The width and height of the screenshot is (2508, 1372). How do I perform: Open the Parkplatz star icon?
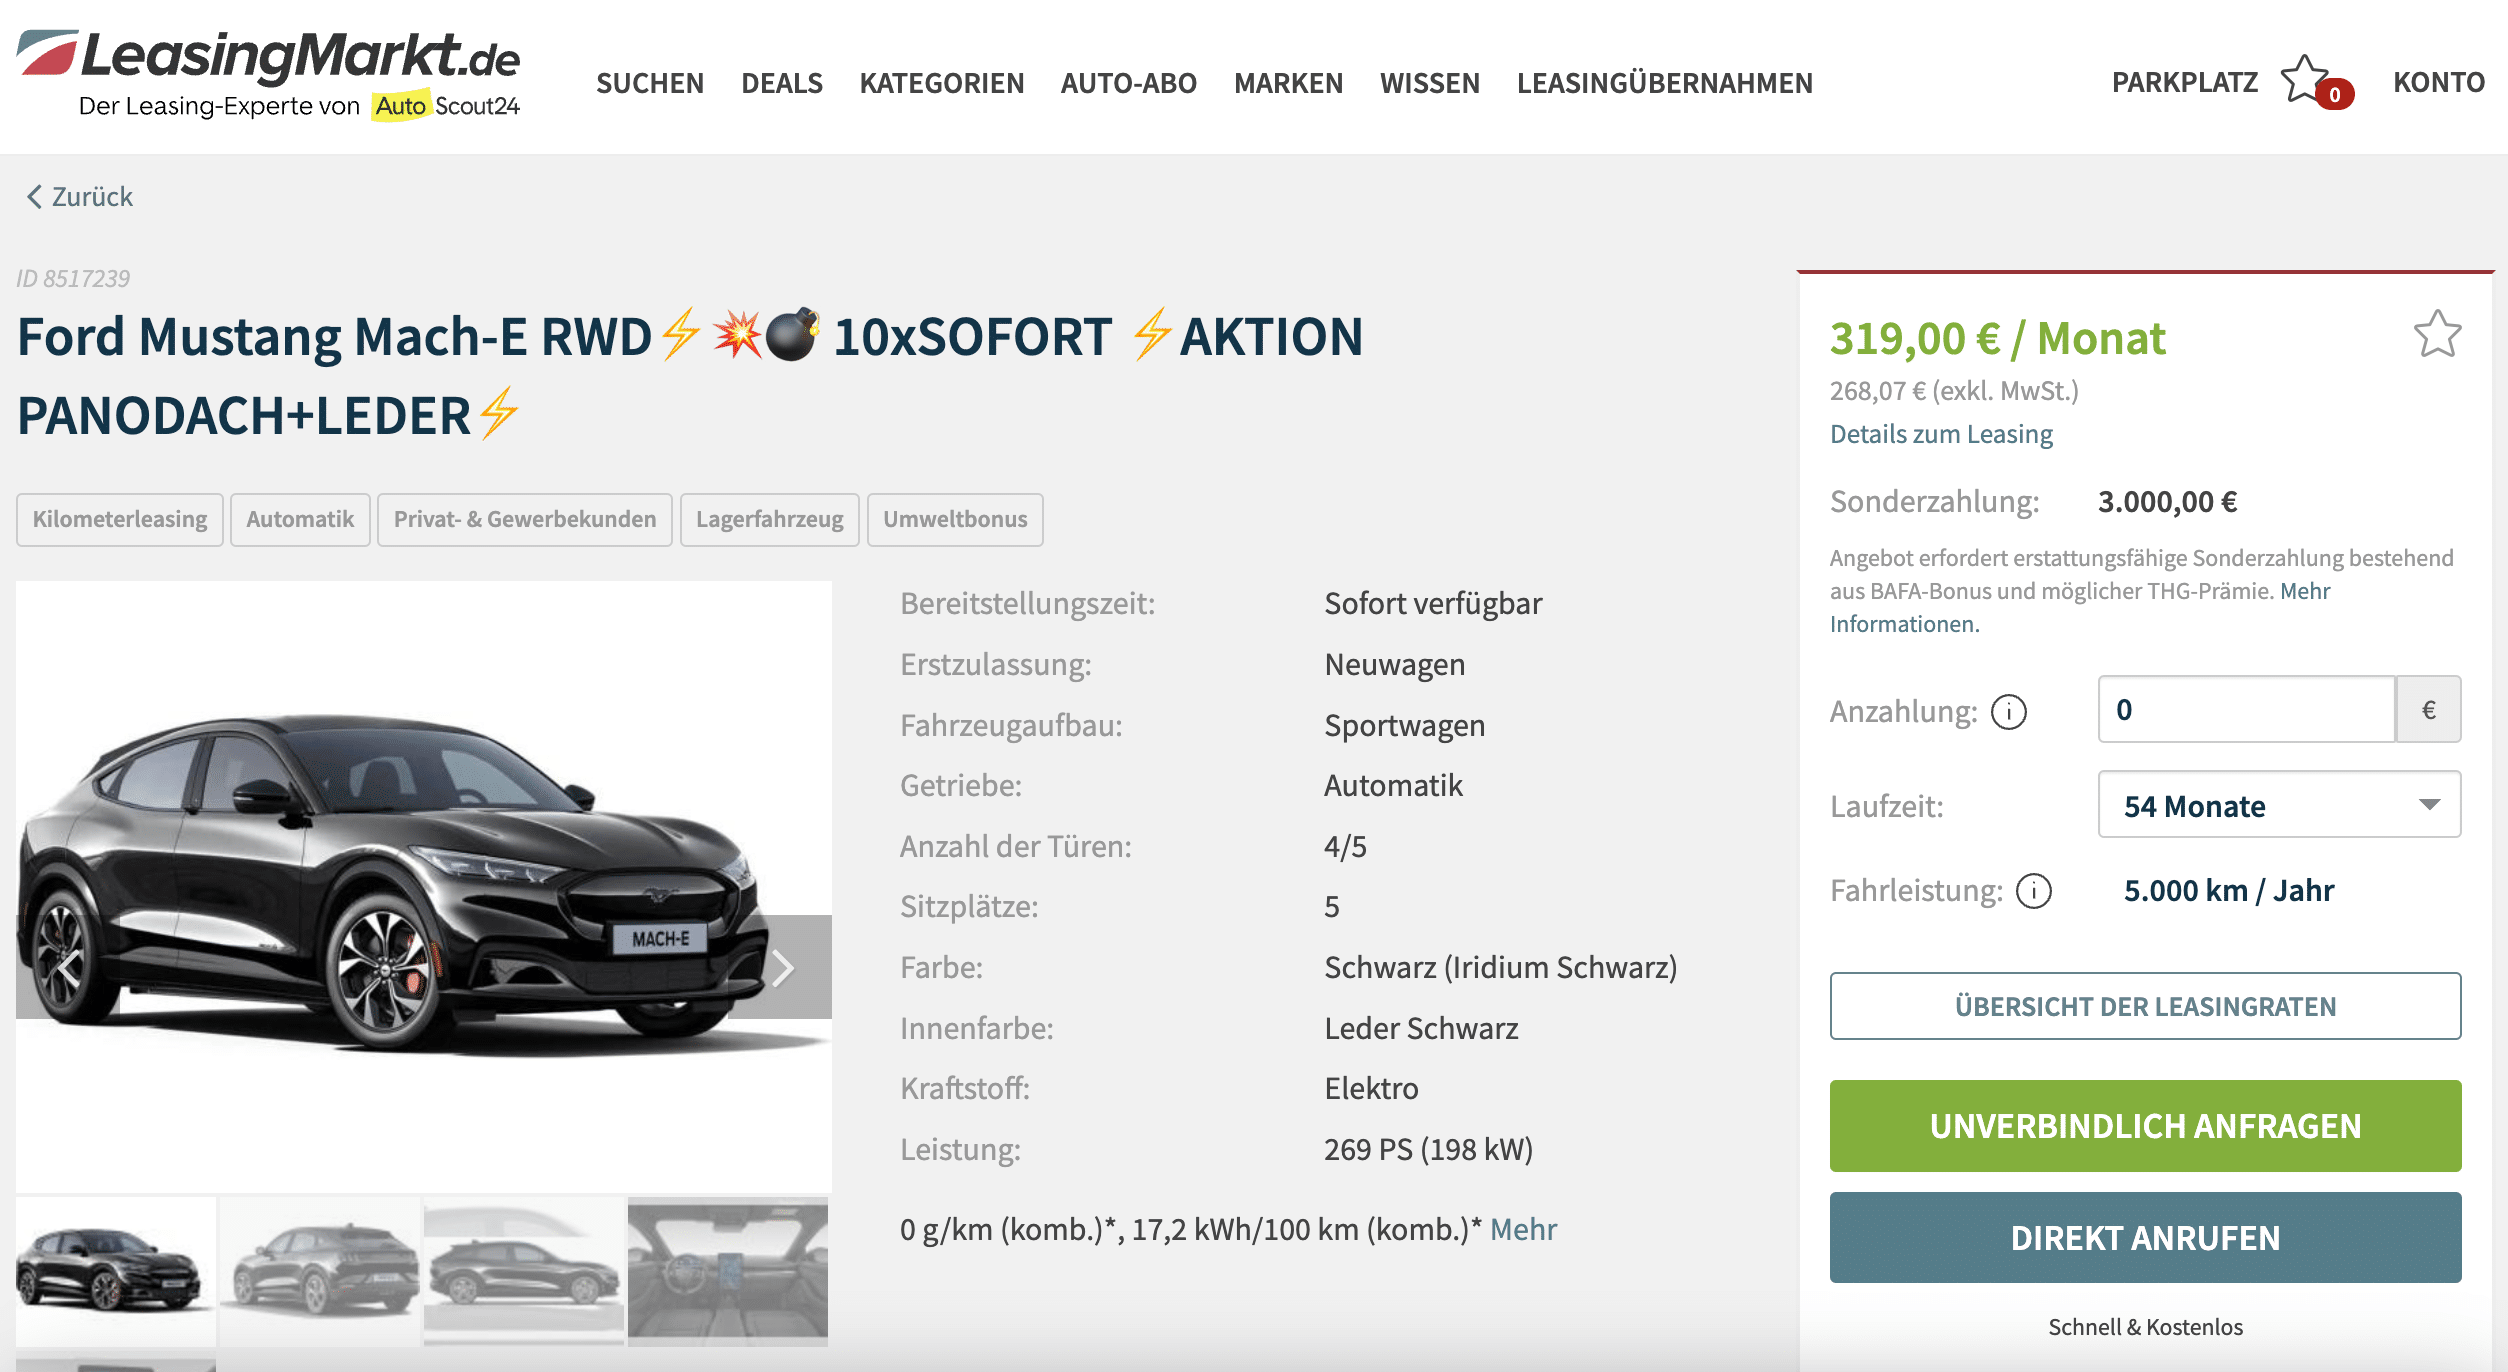coord(2305,79)
